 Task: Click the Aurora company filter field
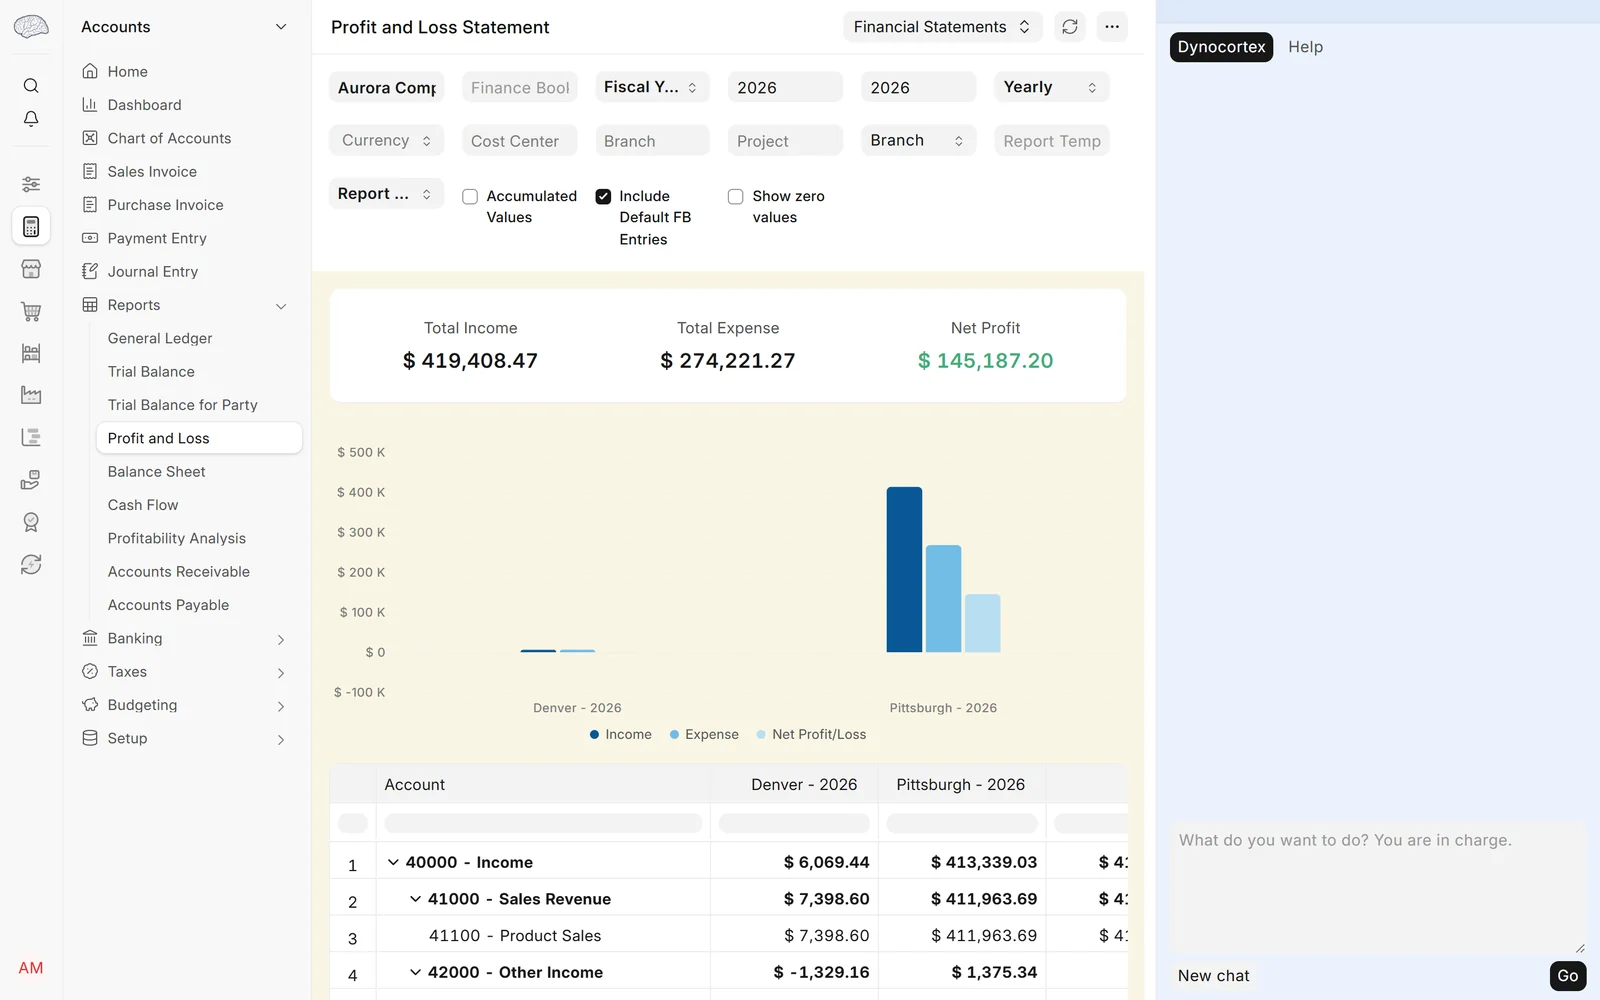(x=386, y=87)
